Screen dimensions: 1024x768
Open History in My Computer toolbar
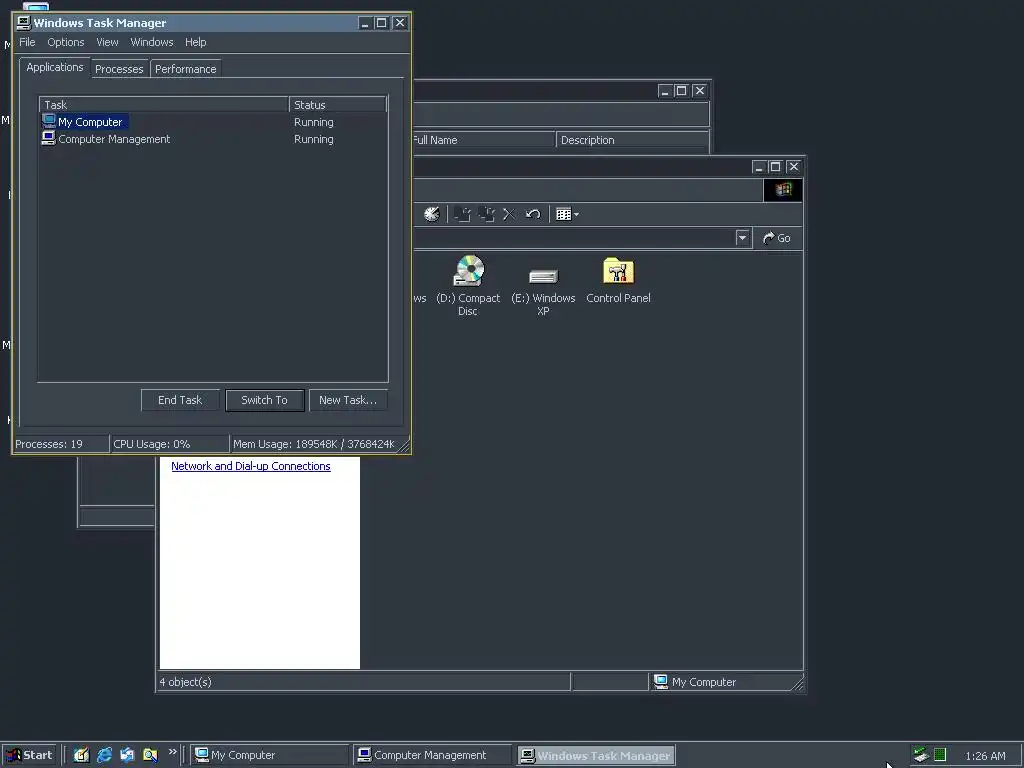pos(431,214)
